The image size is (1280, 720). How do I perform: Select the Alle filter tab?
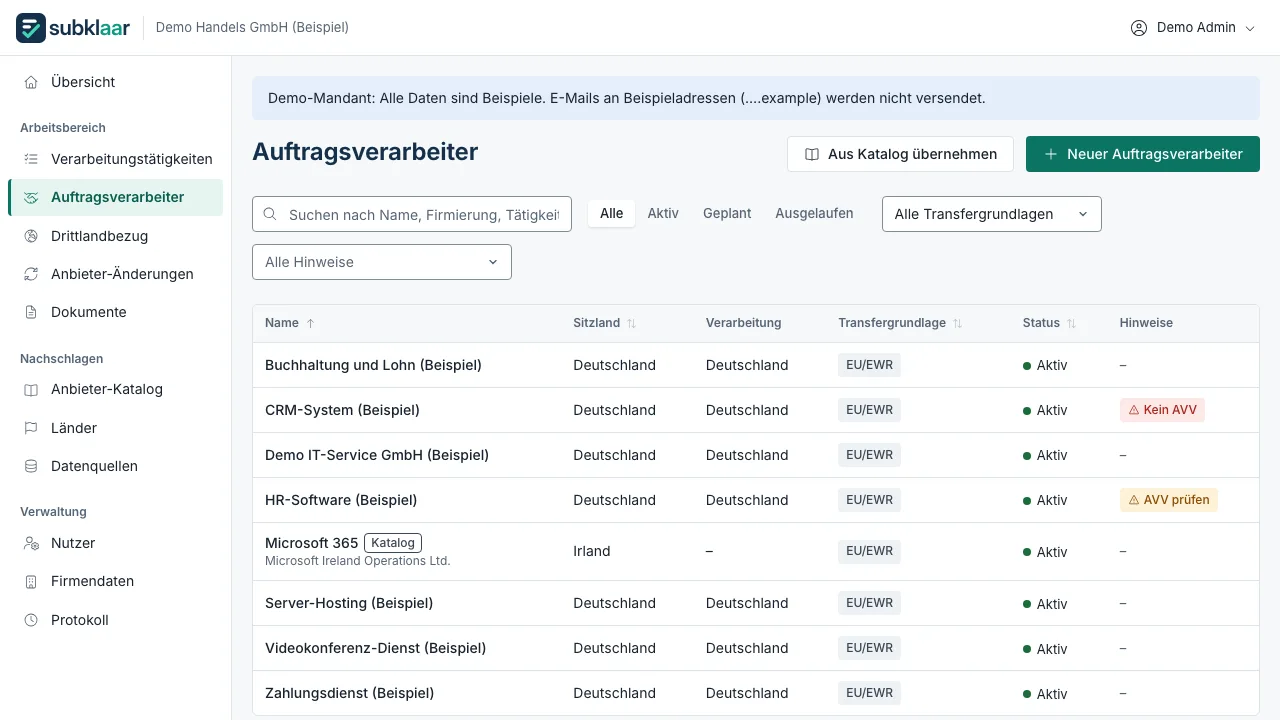coord(612,213)
